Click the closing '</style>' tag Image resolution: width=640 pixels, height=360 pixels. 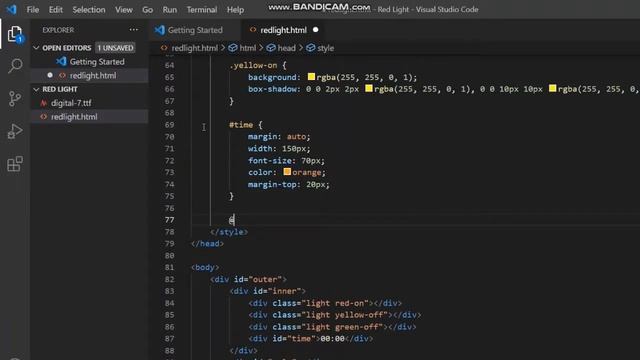[229, 232]
